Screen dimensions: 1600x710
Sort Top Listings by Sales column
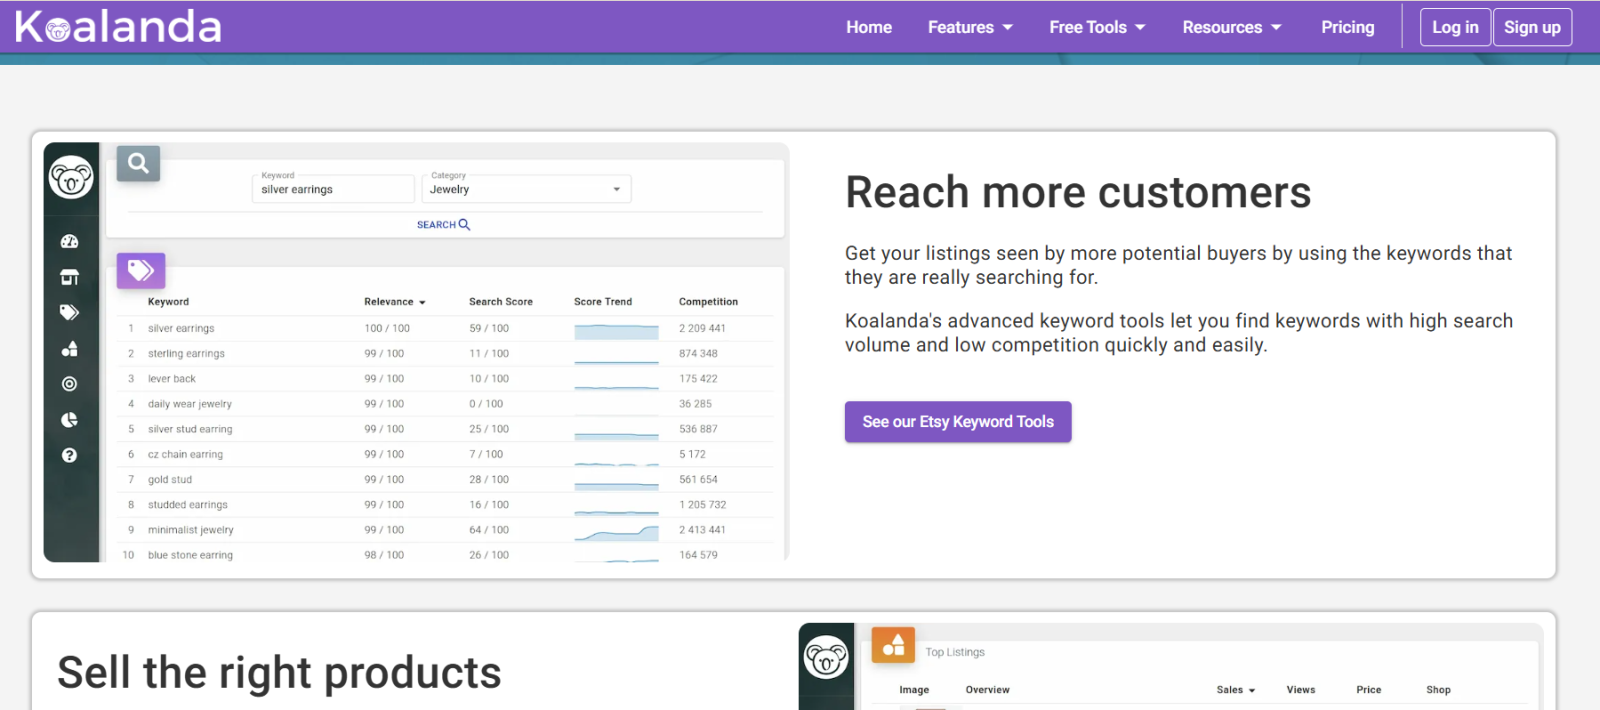[1236, 690]
